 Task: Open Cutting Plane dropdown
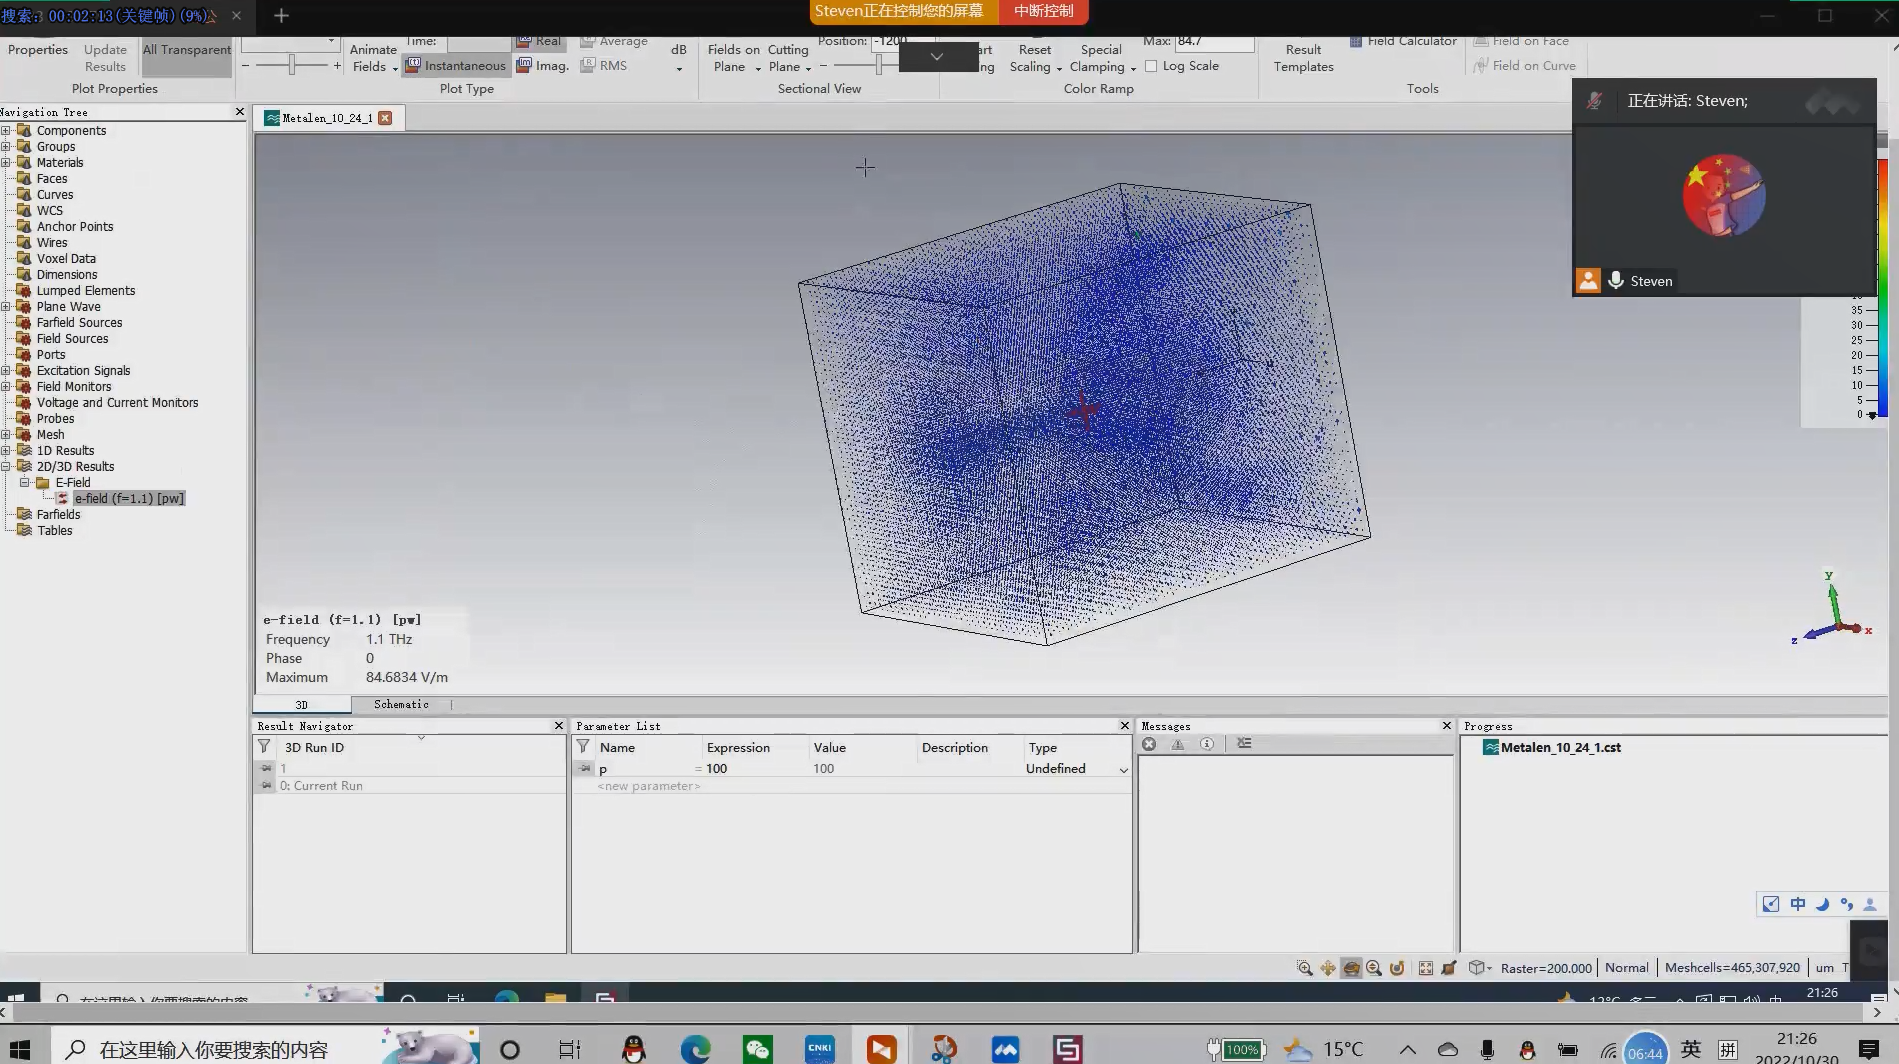click(x=789, y=58)
